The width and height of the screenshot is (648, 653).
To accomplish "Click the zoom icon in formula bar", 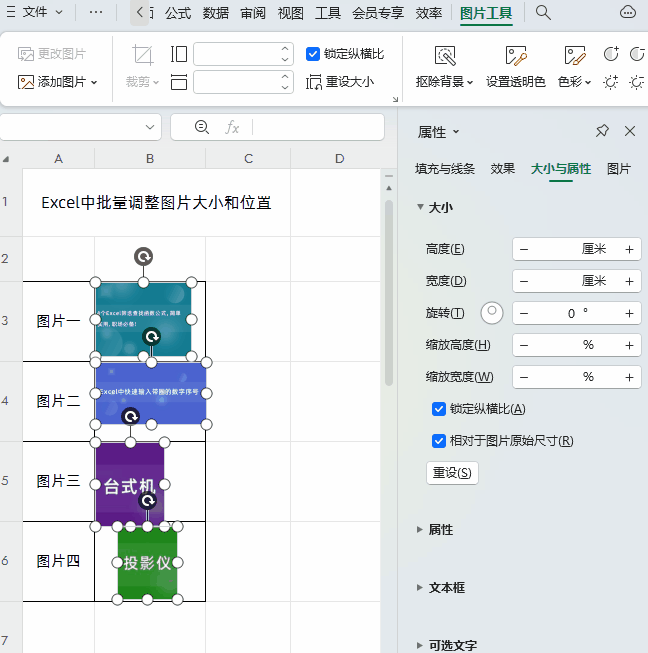I will coord(202,127).
